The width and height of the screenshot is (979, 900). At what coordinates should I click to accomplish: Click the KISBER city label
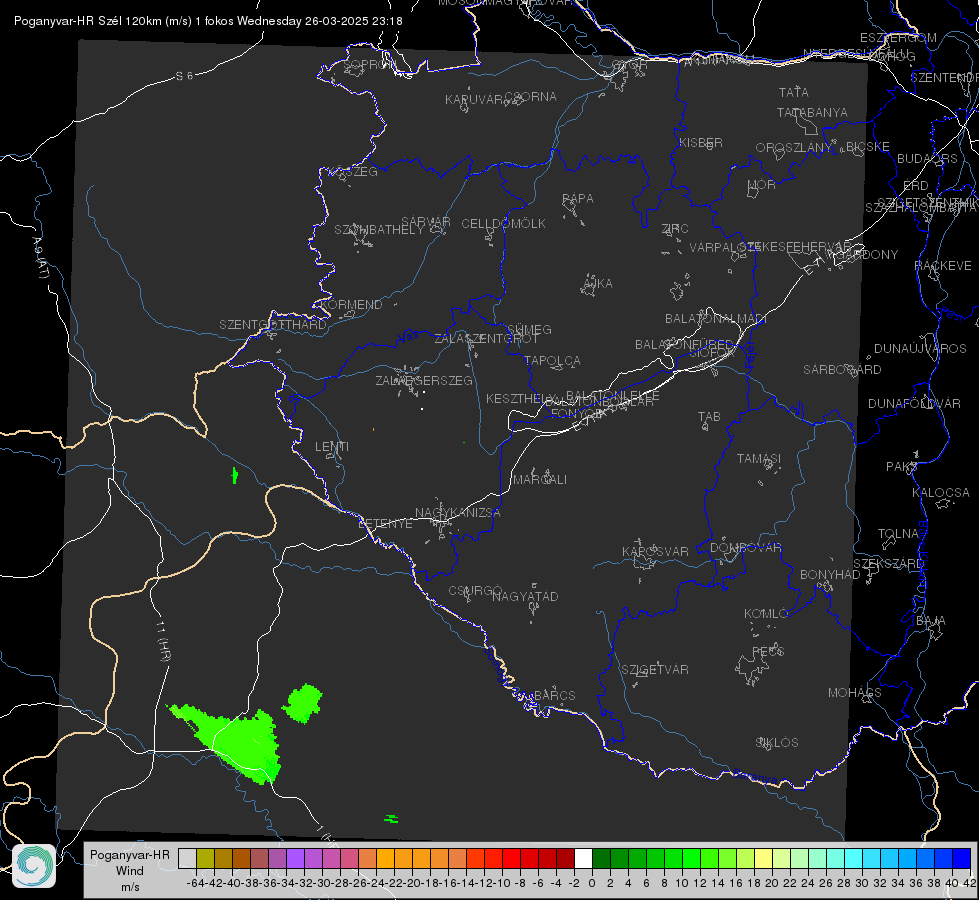[701, 142]
